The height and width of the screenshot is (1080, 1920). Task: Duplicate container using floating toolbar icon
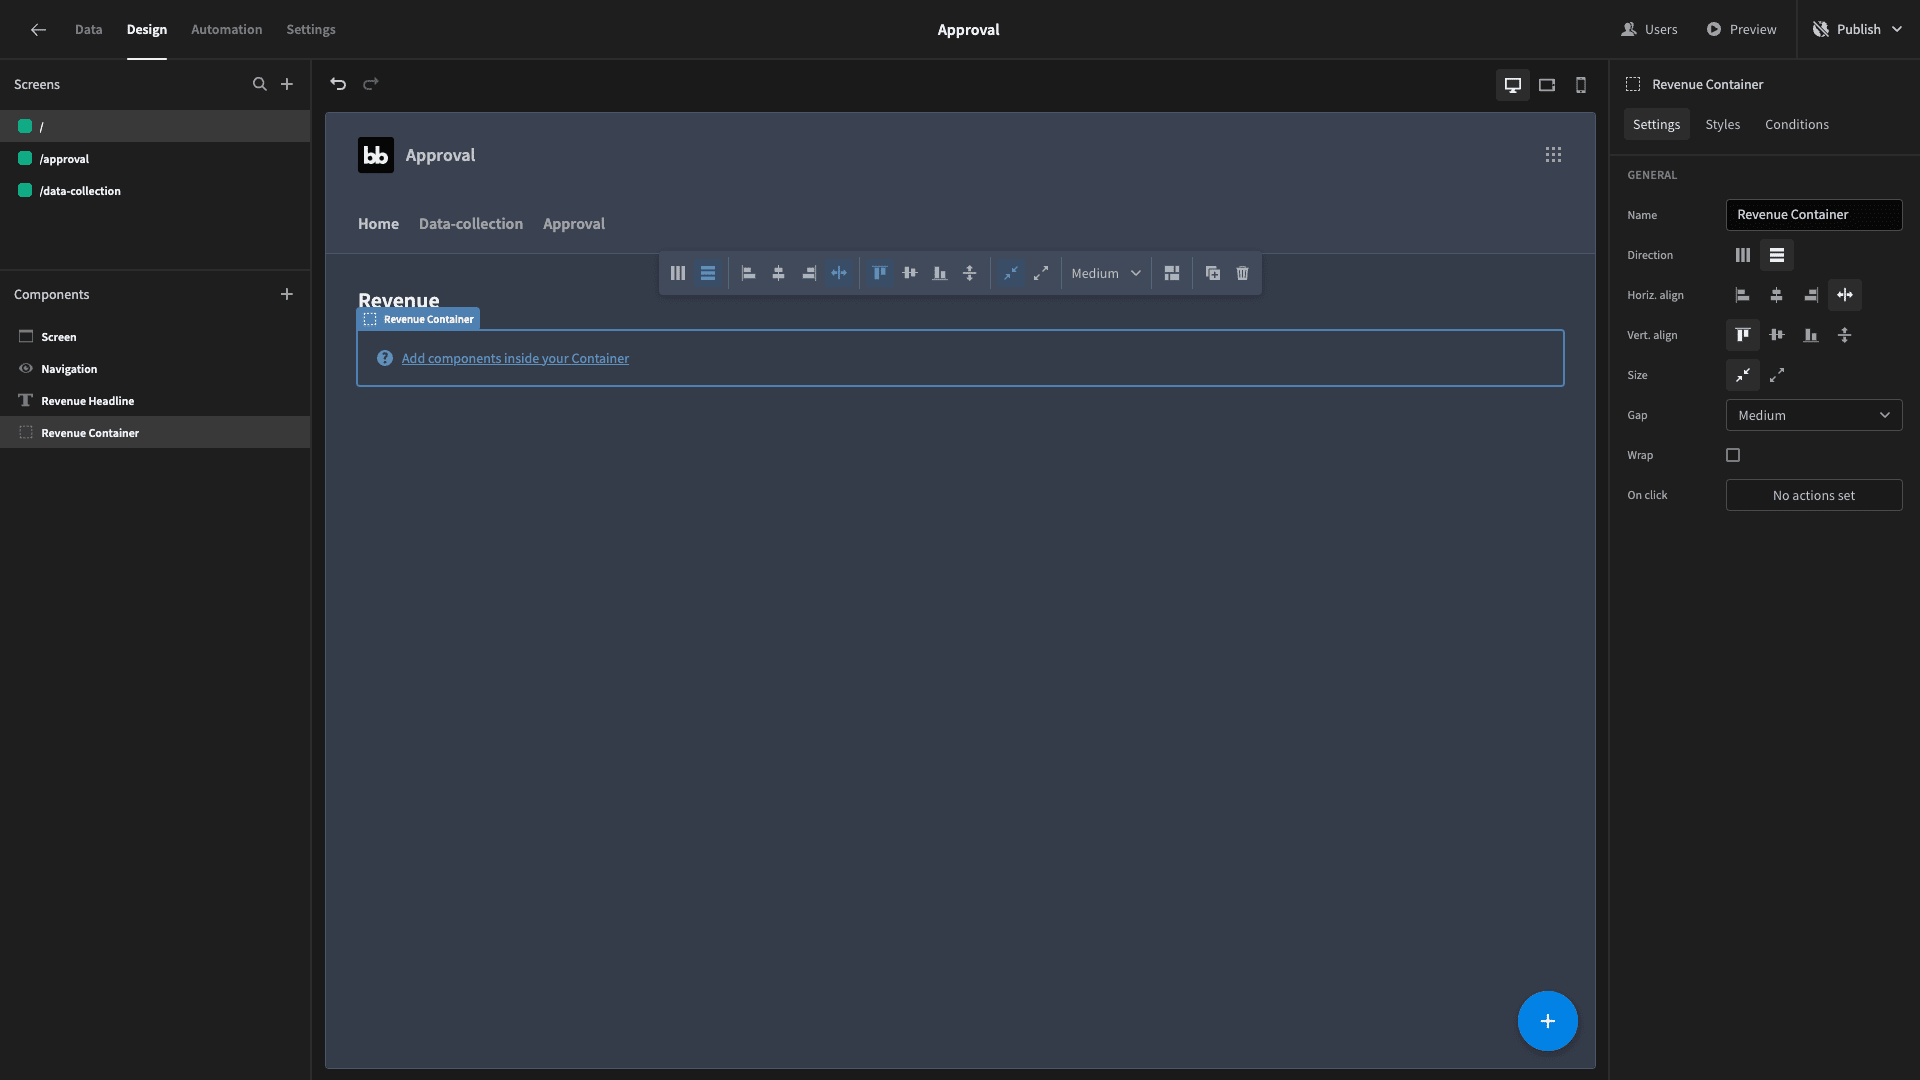tap(1212, 273)
